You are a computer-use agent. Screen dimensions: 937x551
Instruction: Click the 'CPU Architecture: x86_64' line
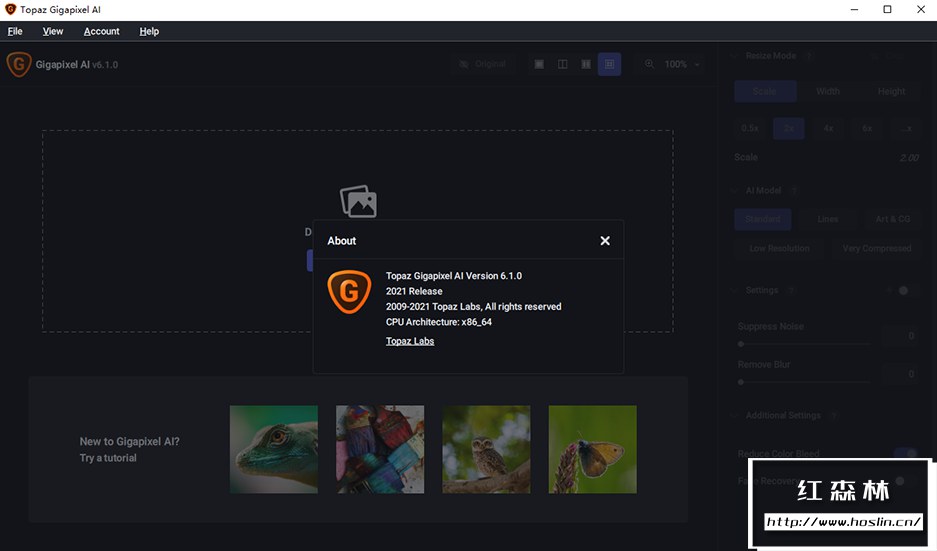(x=439, y=322)
